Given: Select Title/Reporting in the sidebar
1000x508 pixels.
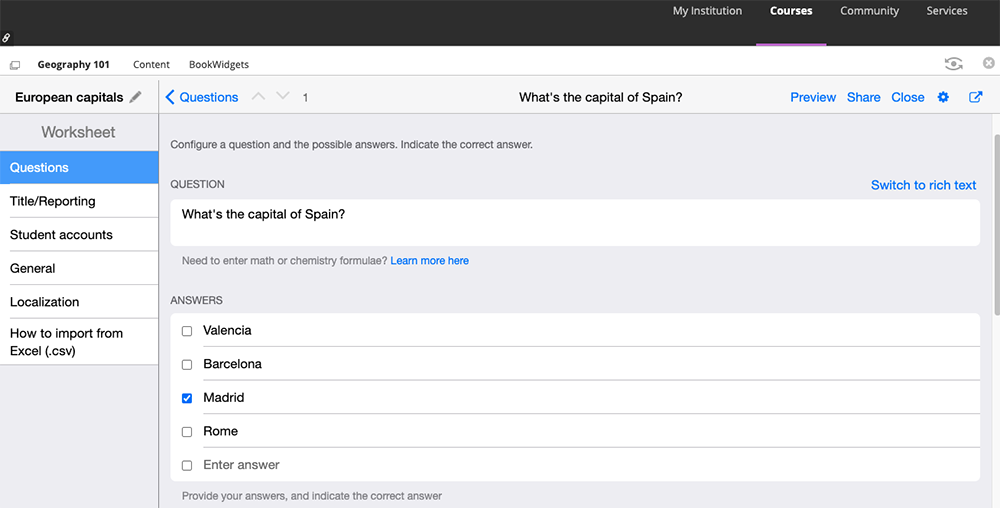Looking at the screenshot, I should click(53, 201).
